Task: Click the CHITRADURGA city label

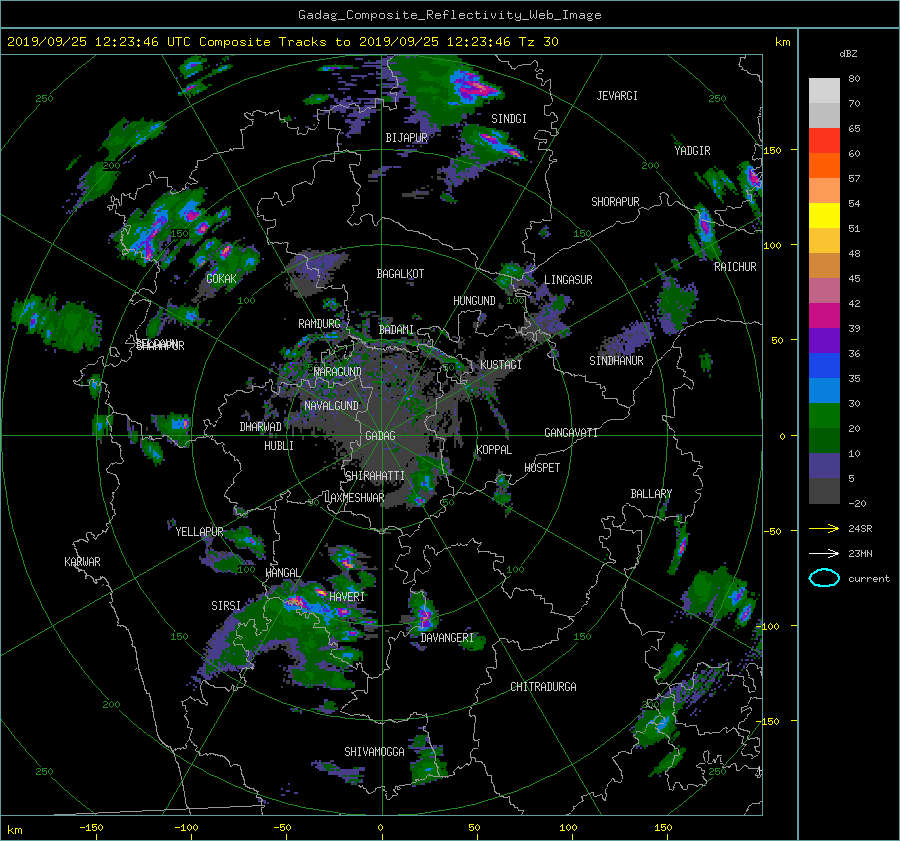Action: (543, 687)
